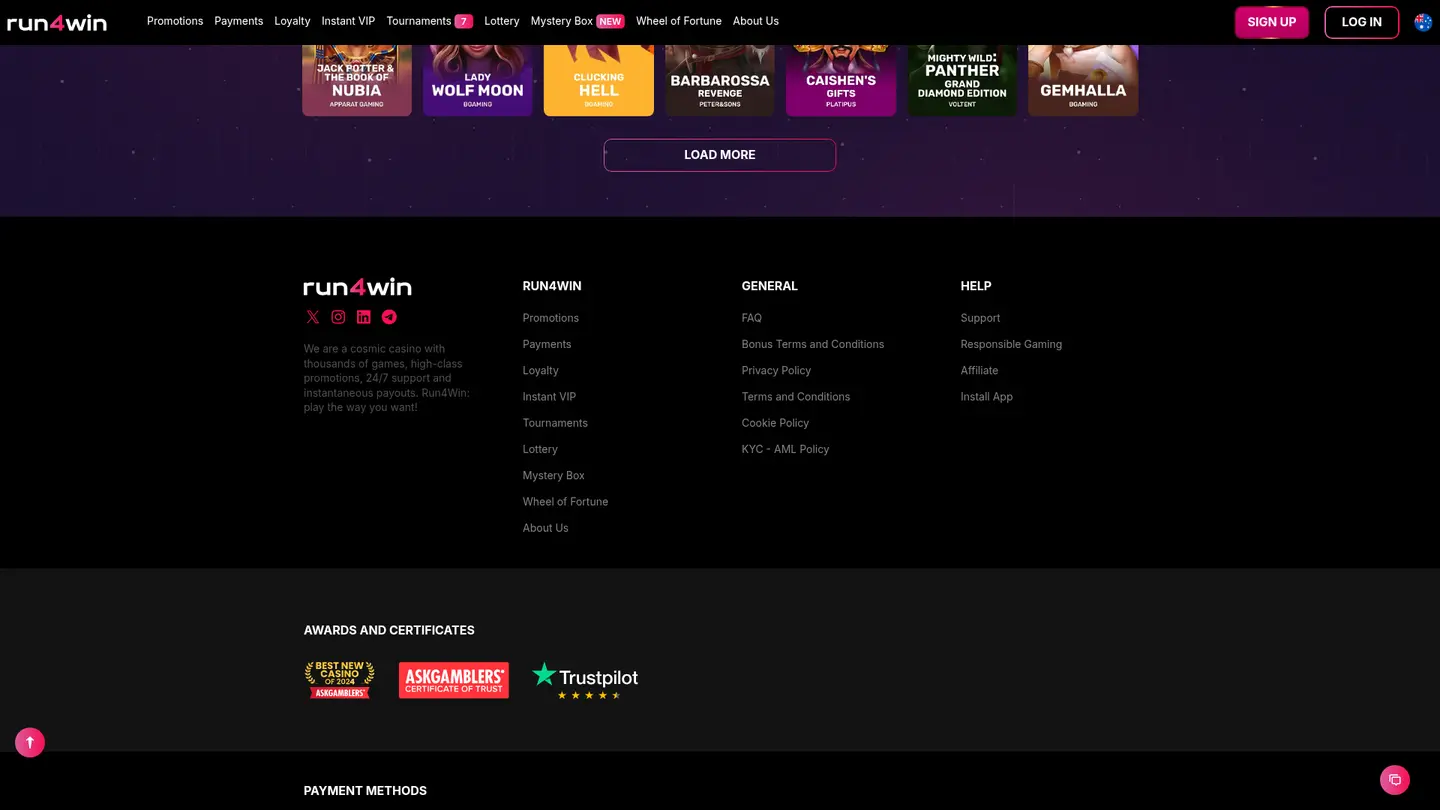Open the Trustpilot rating badge

pyautogui.click(x=585, y=680)
